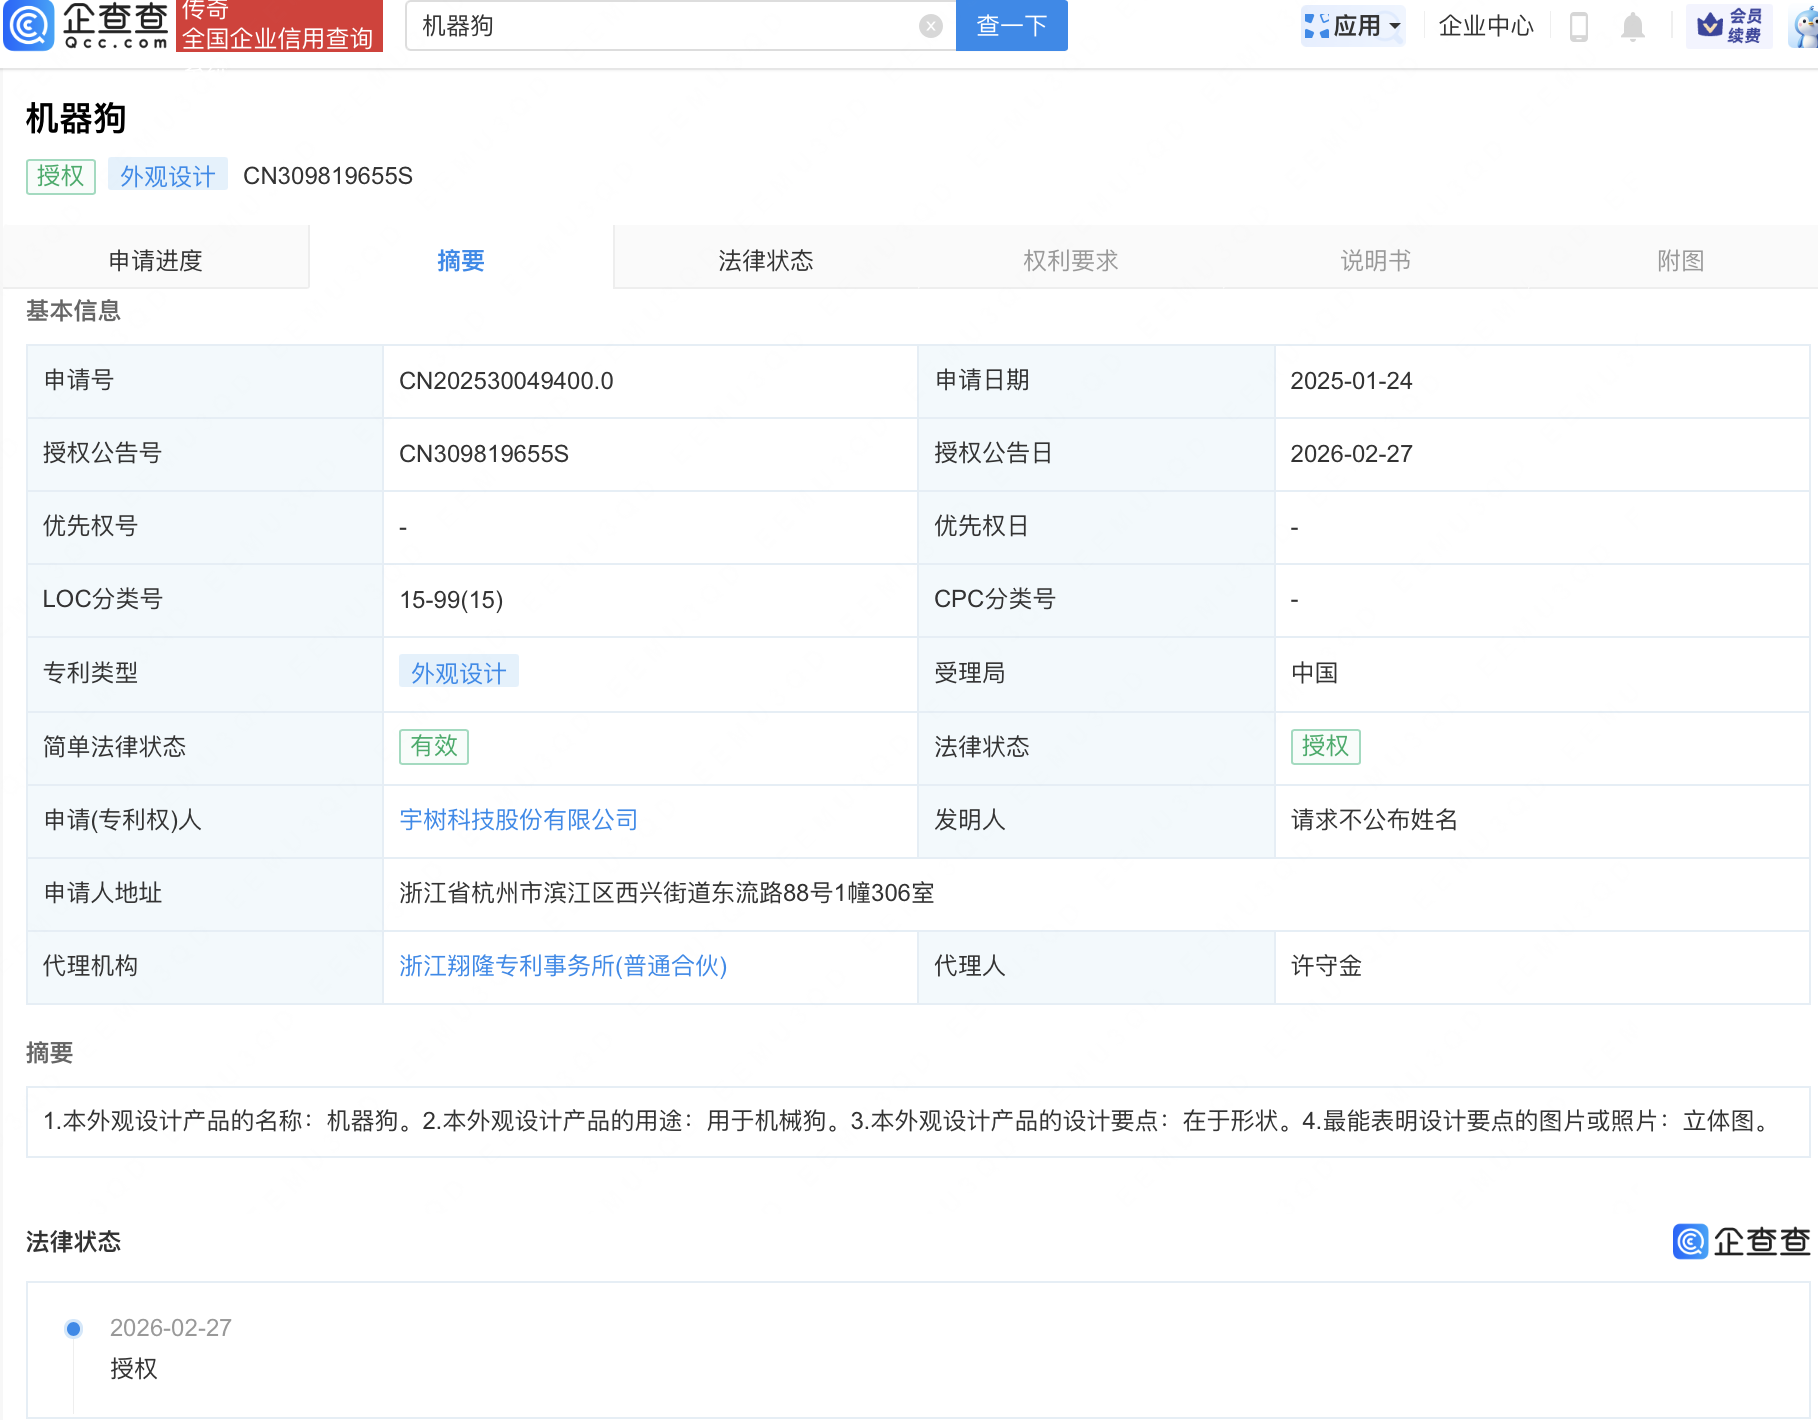Switch to the 法律状态 tab
The image size is (1818, 1420).
pyautogui.click(x=765, y=260)
